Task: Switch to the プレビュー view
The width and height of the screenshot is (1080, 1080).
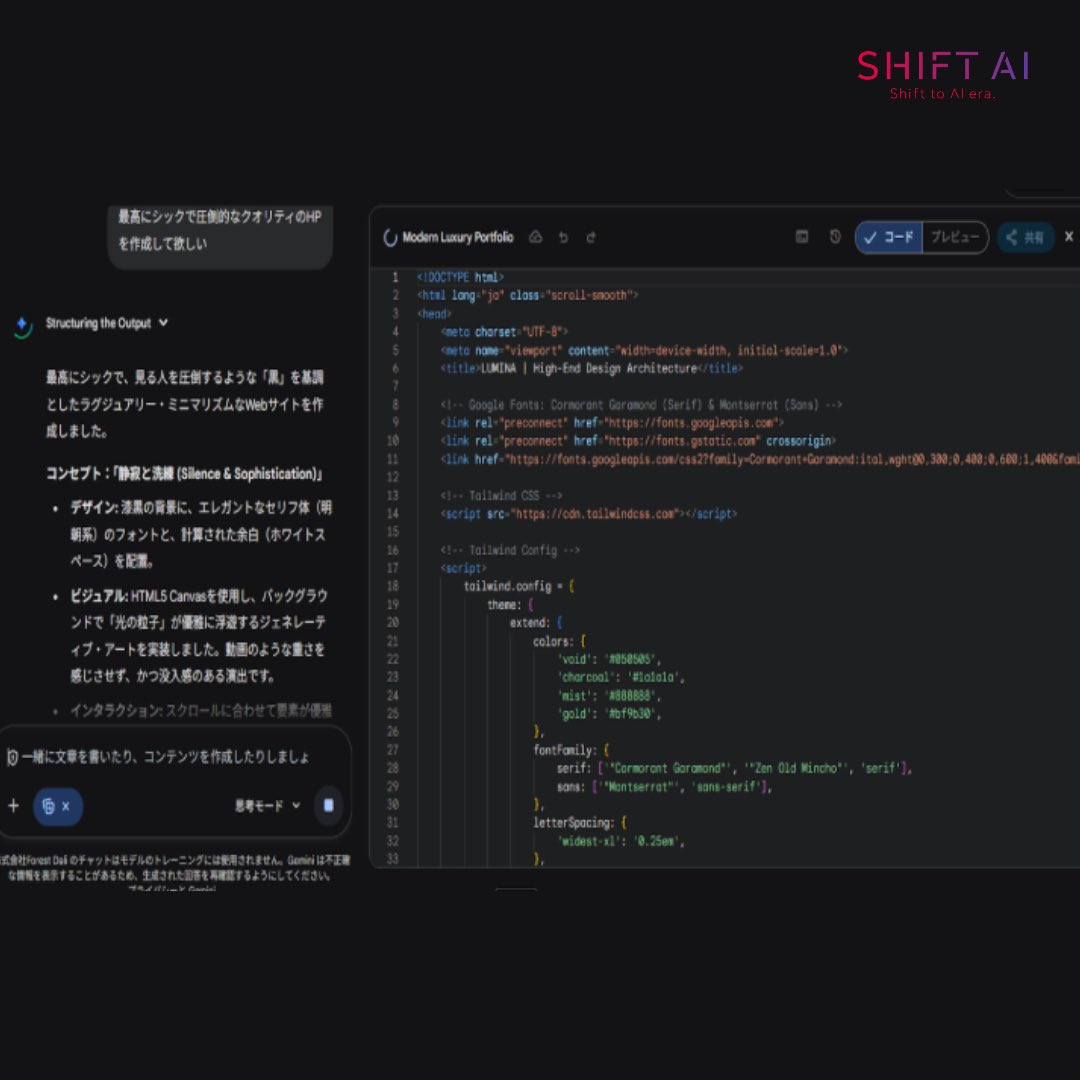Action: [955, 237]
